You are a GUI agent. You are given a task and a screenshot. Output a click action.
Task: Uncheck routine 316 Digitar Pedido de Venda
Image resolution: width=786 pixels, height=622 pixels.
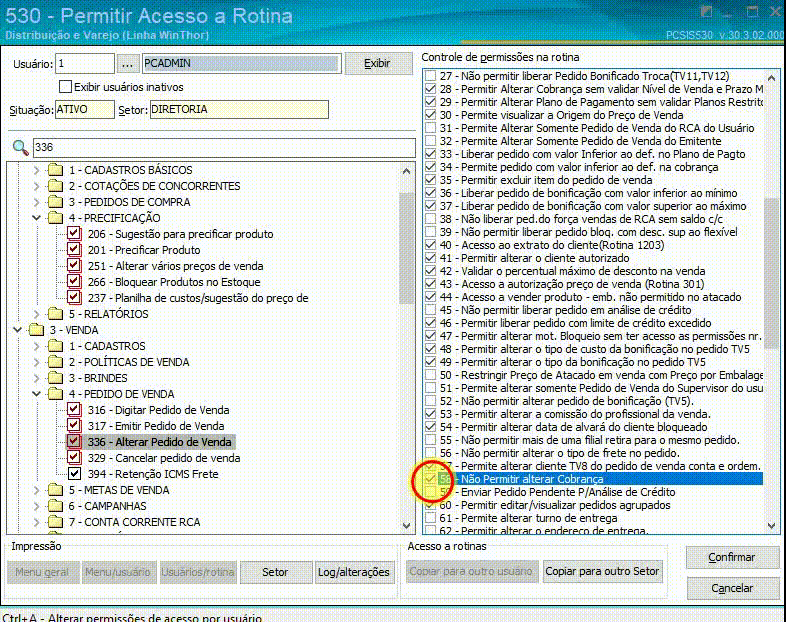[x=74, y=409]
